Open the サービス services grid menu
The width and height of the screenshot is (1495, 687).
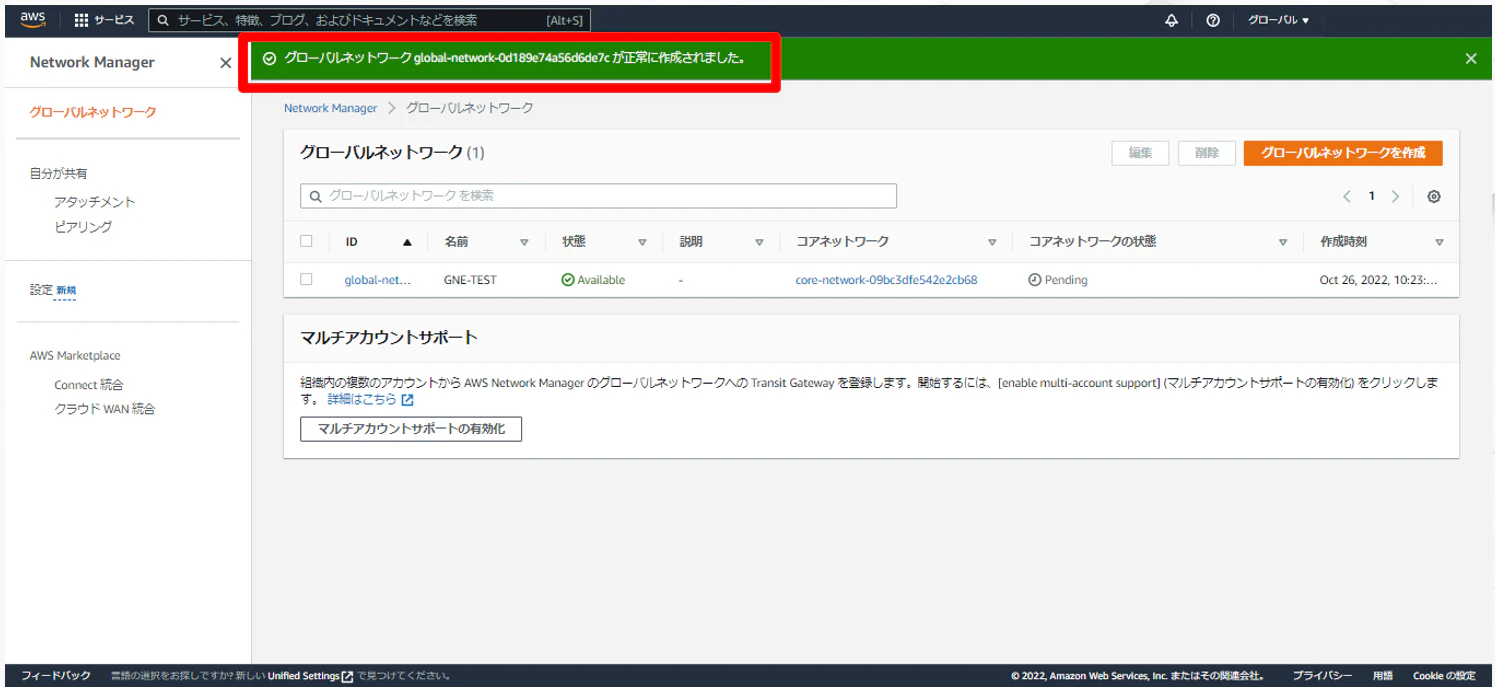coord(104,20)
